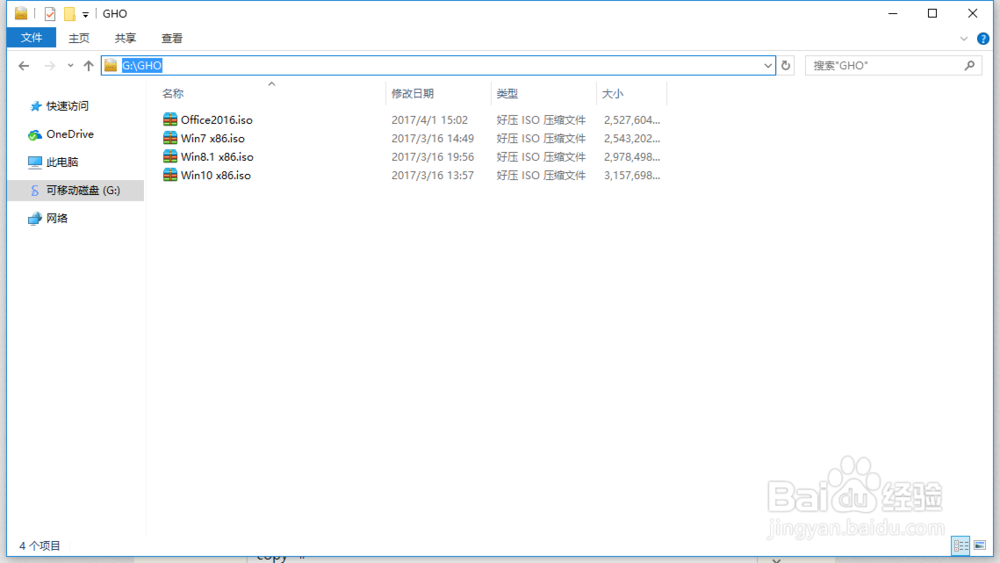This screenshot has height=563, width=1000.
Task: Expand the address bar history dropdown
Action: [767, 66]
